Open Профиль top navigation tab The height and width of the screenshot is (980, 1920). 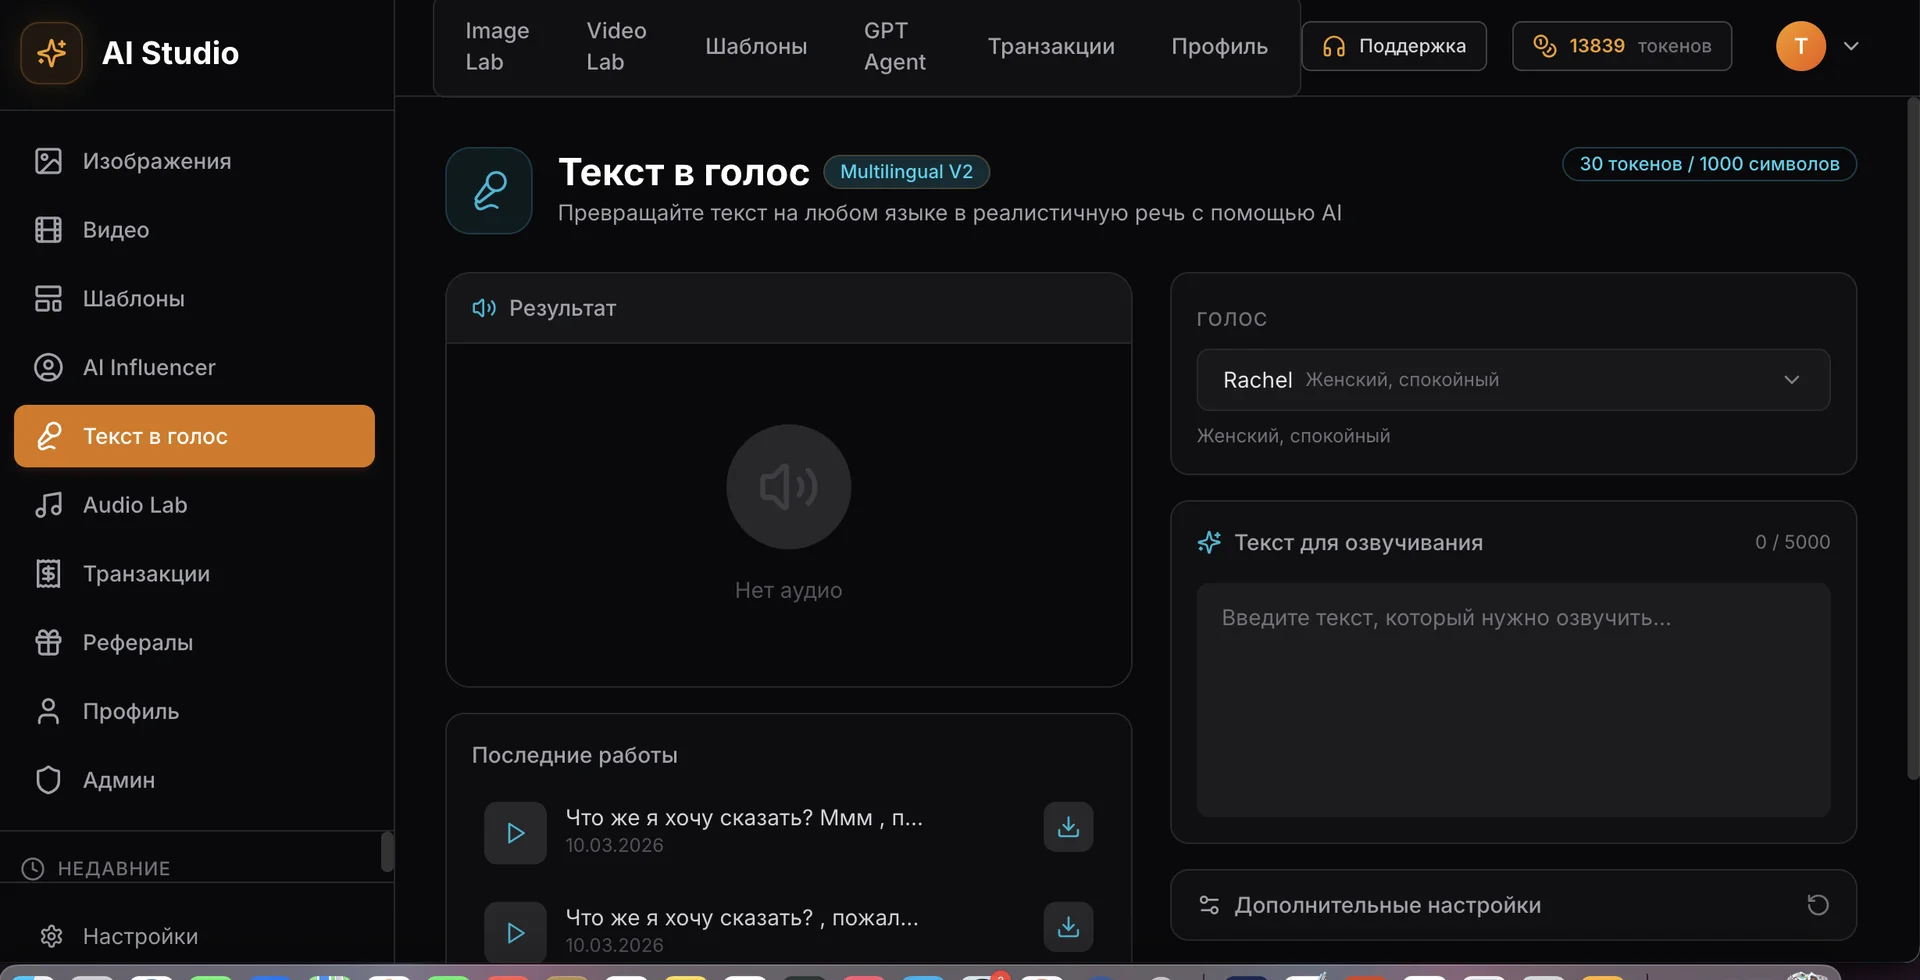point(1219,46)
